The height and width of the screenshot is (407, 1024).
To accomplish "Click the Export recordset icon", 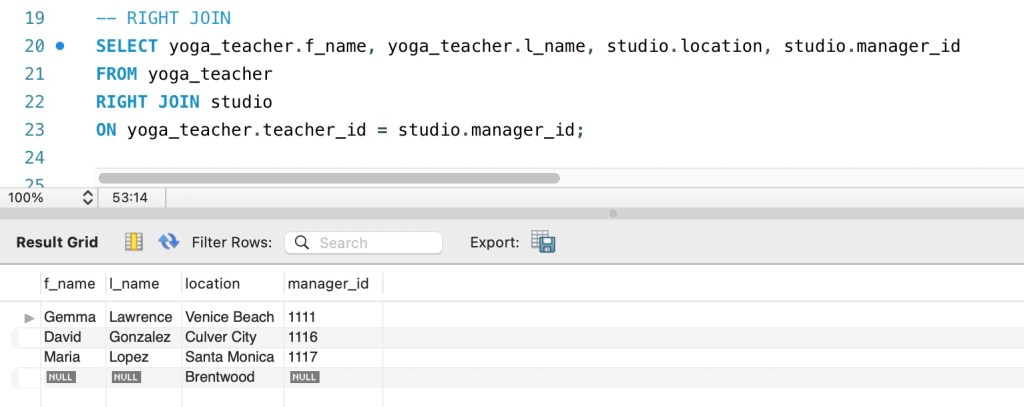I will tap(543, 242).
